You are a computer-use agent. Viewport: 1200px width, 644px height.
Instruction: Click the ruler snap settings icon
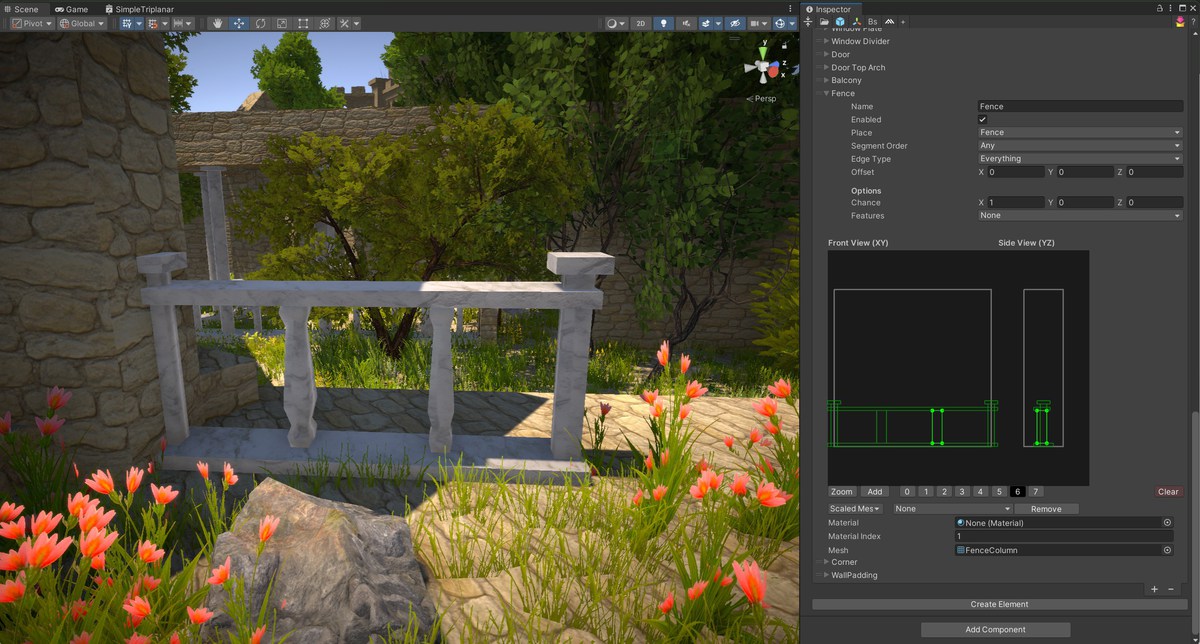tap(178, 23)
